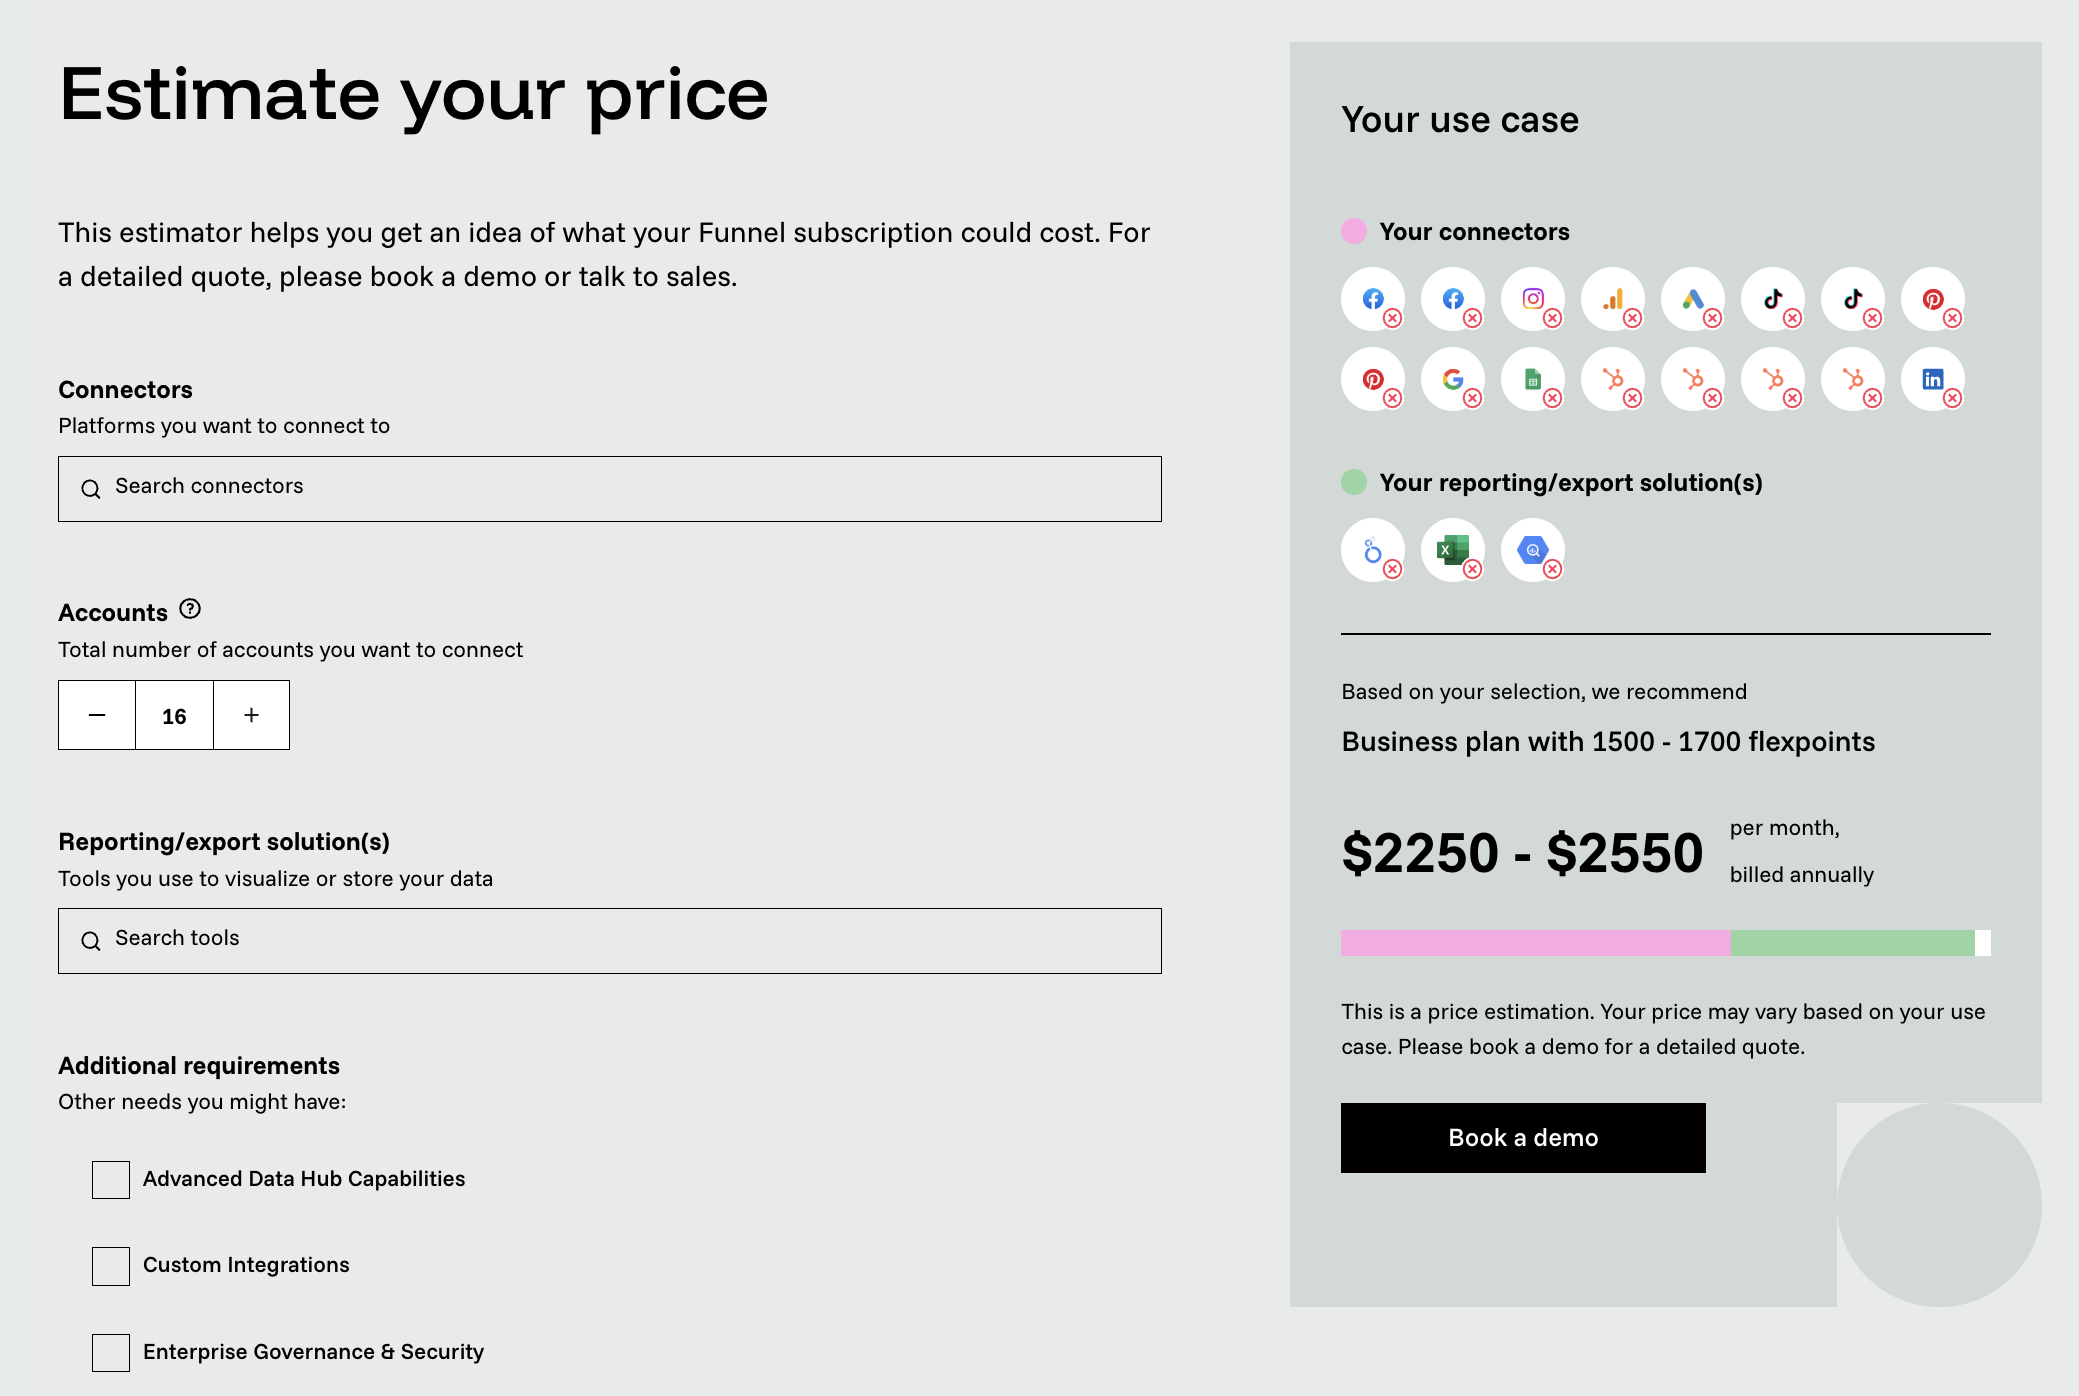
Task: Enable Advanced Data Hub Capabilities
Action: 110,1179
